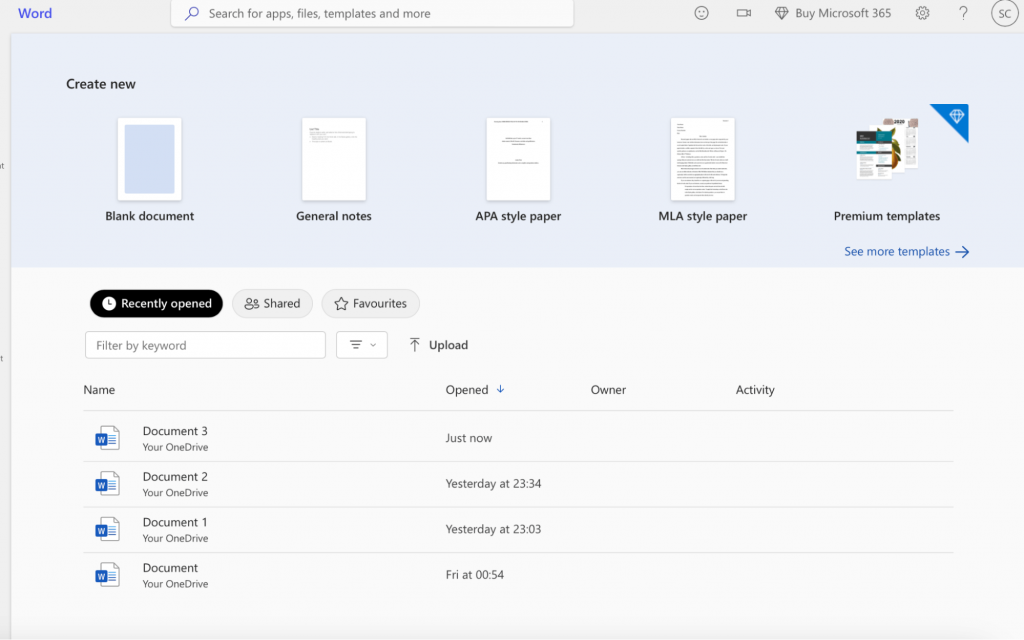Screen dimensions: 1024x640
Task: Open the SC account profile avatar
Action: click(x=1004, y=13)
